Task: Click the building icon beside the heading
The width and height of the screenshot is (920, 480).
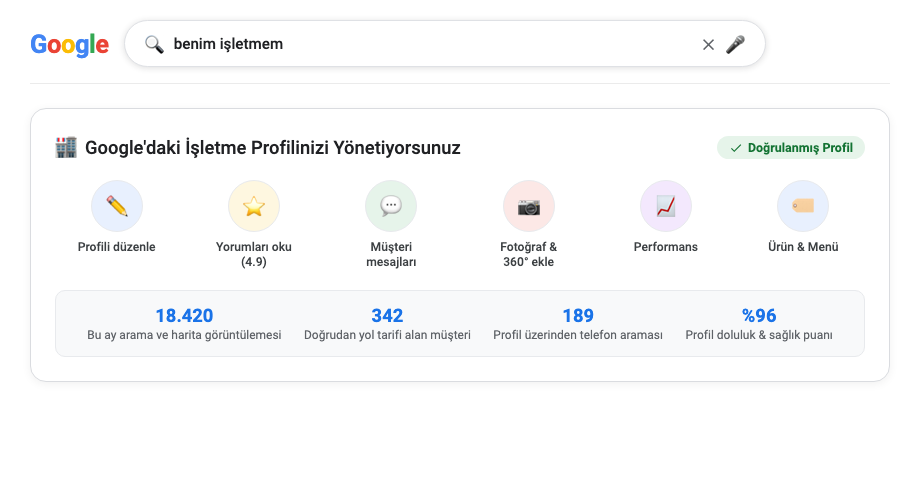Action: 66,147
